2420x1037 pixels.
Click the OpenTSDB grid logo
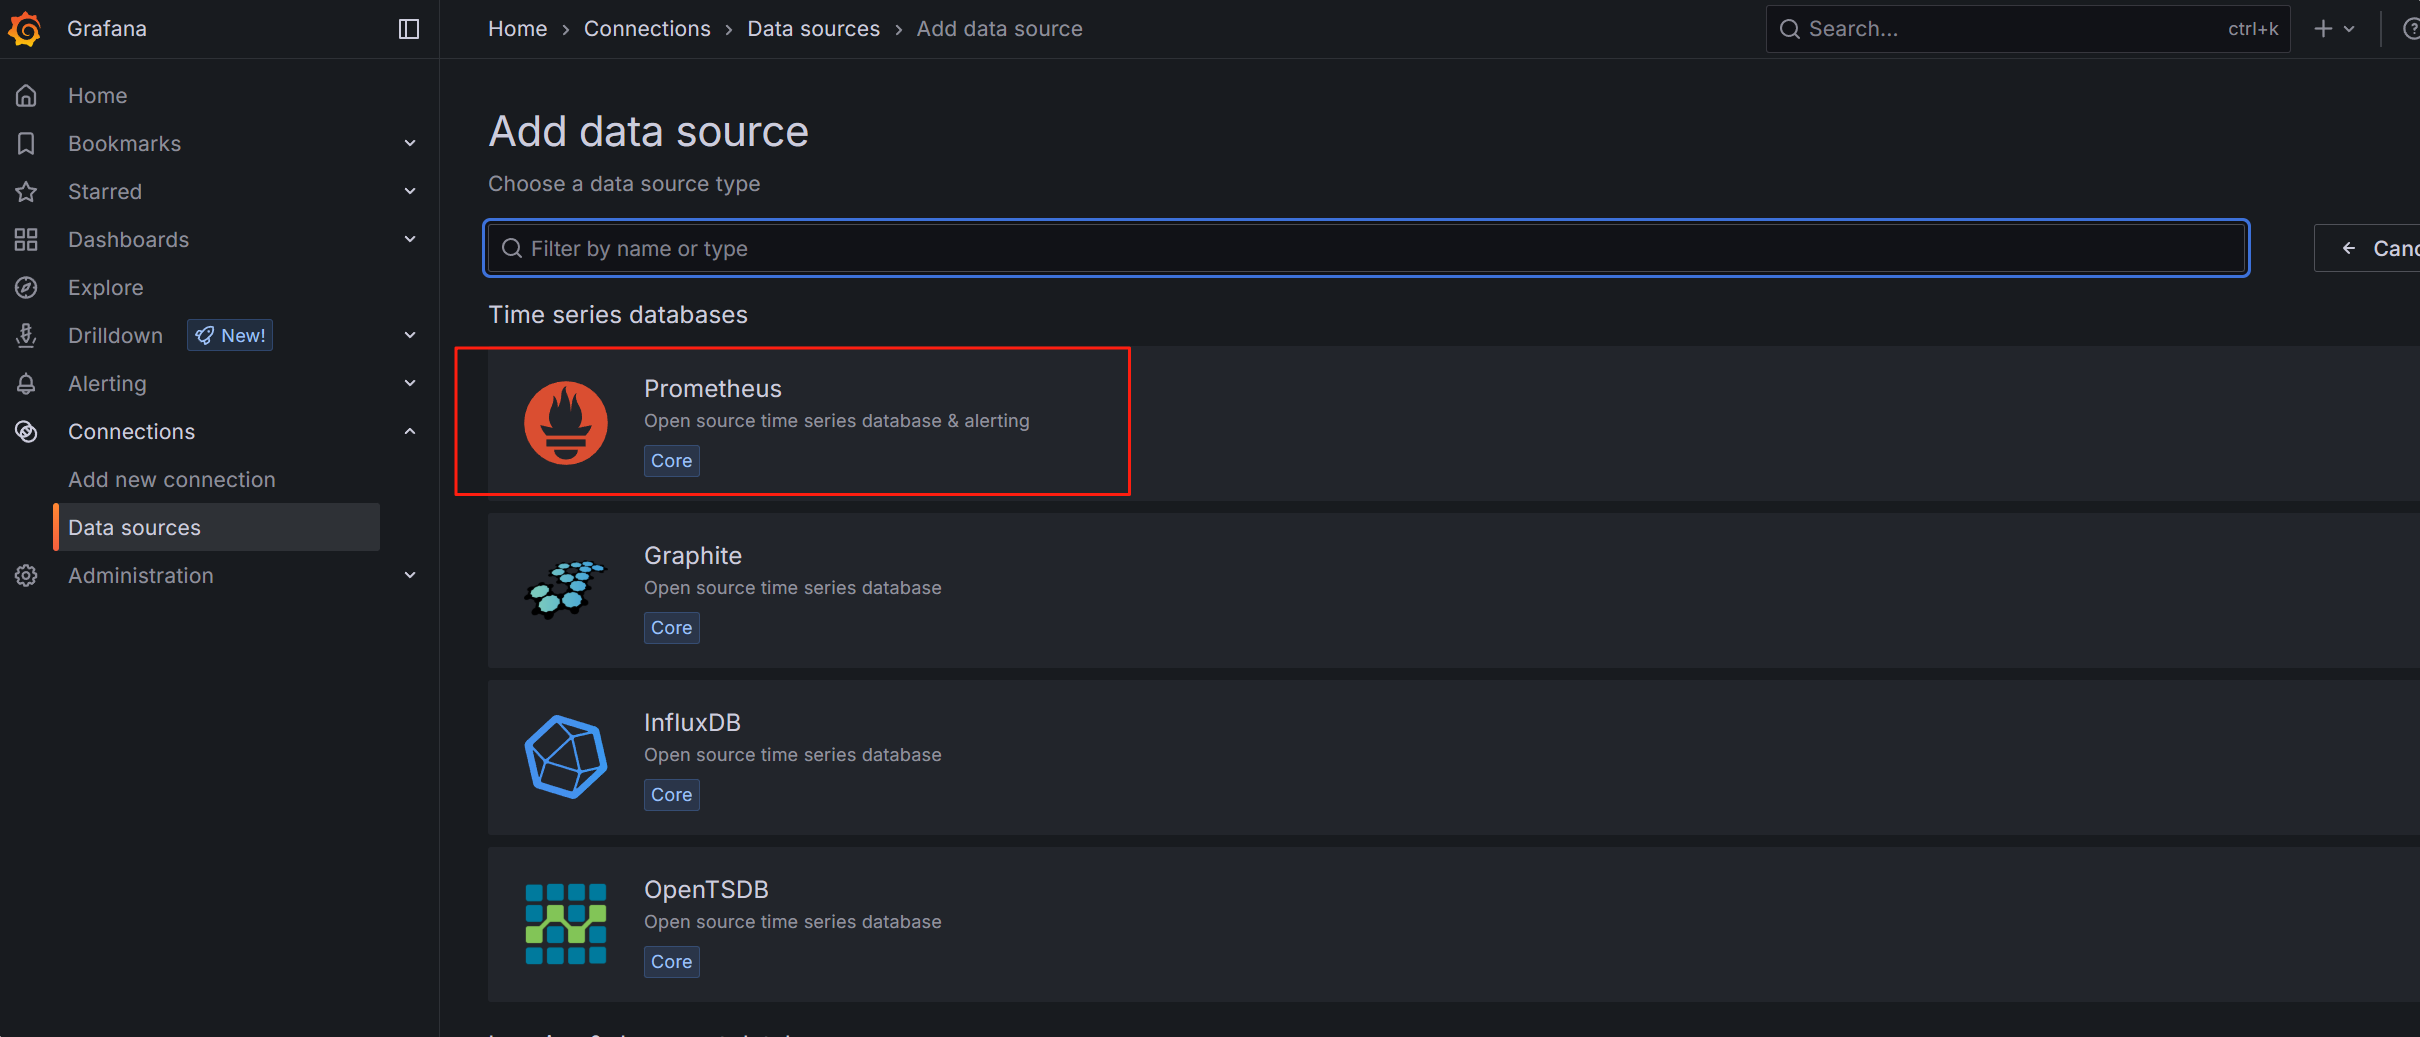coord(566,924)
